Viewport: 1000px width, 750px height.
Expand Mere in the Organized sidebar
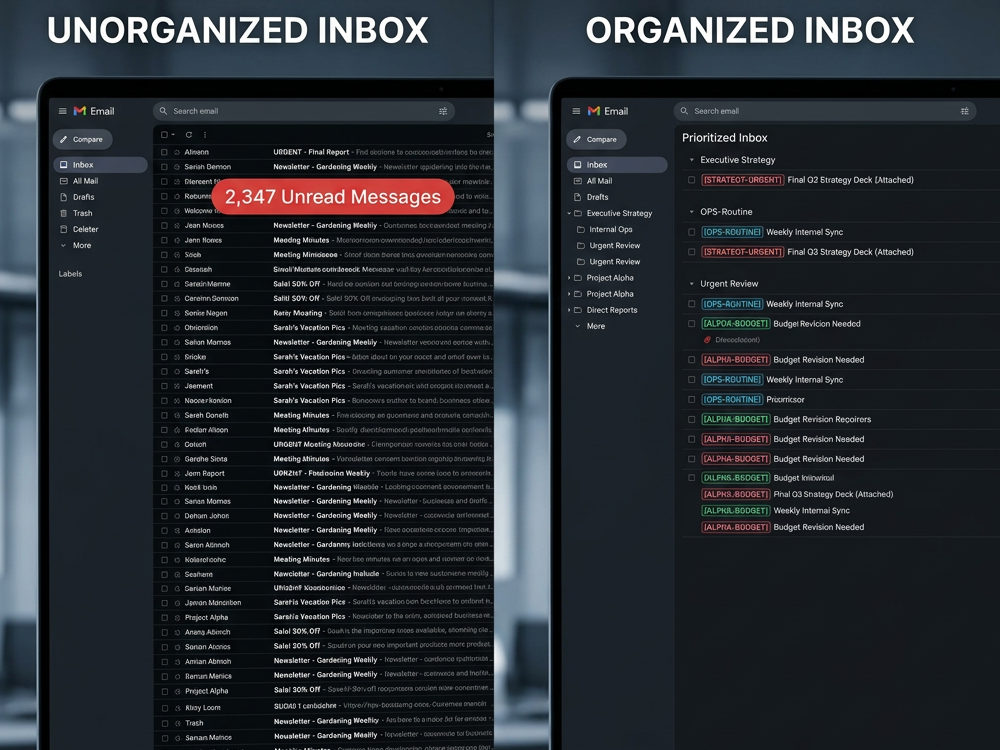tap(578, 326)
